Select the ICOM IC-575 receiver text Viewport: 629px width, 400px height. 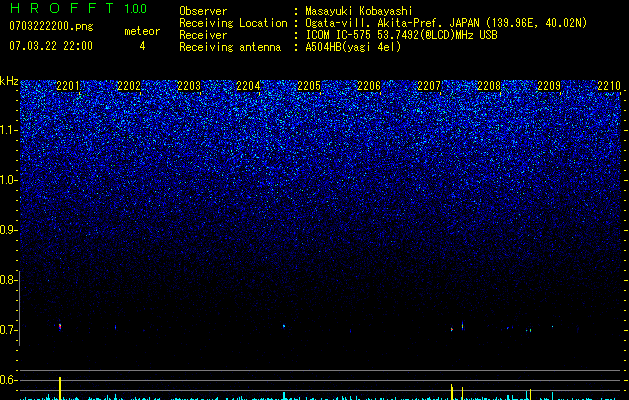tap(401, 35)
